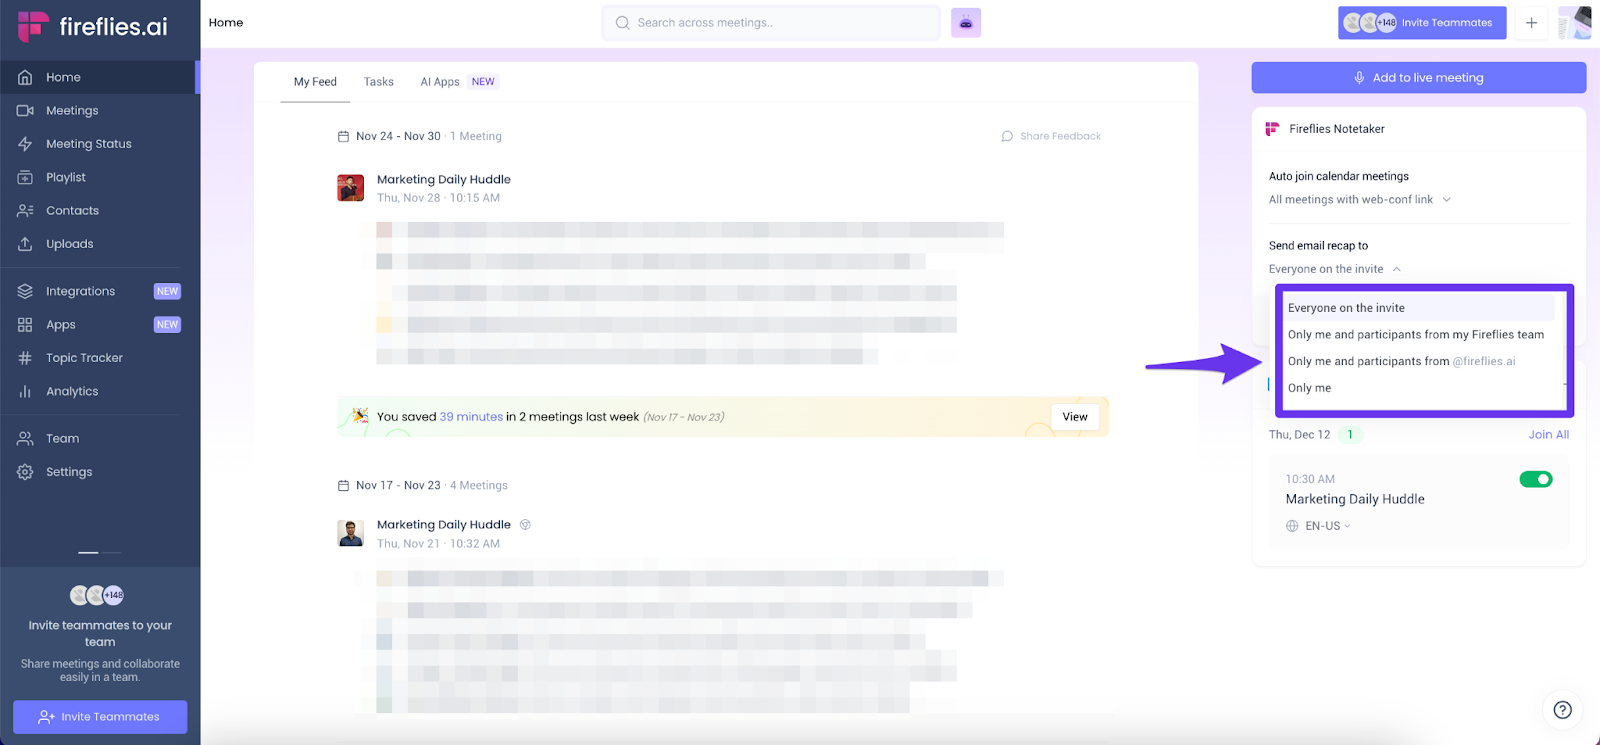
Task: Open Settings from sidebar
Action: click(99, 472)
